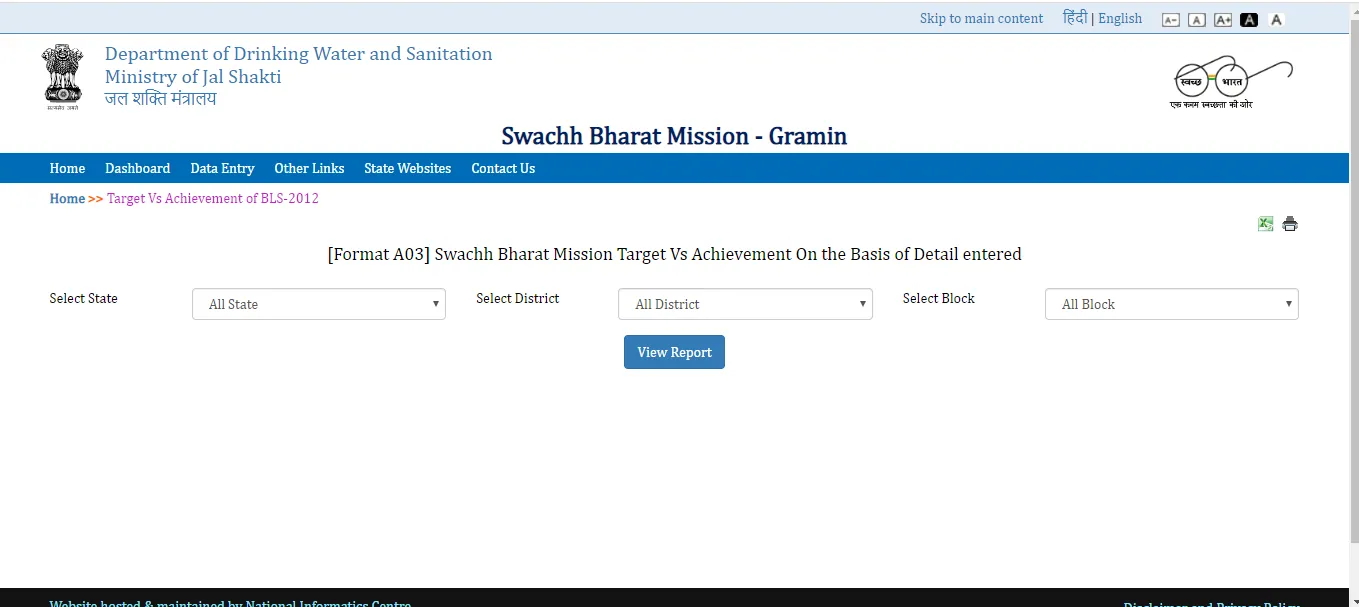Decrease font size A- icon

click(x=1171, y=20)
